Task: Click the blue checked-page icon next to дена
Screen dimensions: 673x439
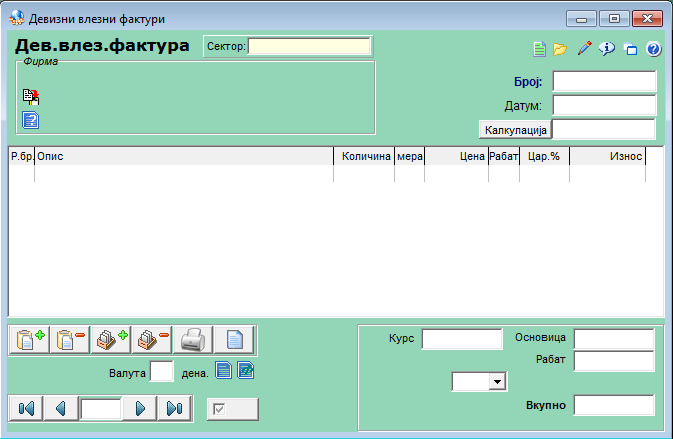Action: coord(246,370)
